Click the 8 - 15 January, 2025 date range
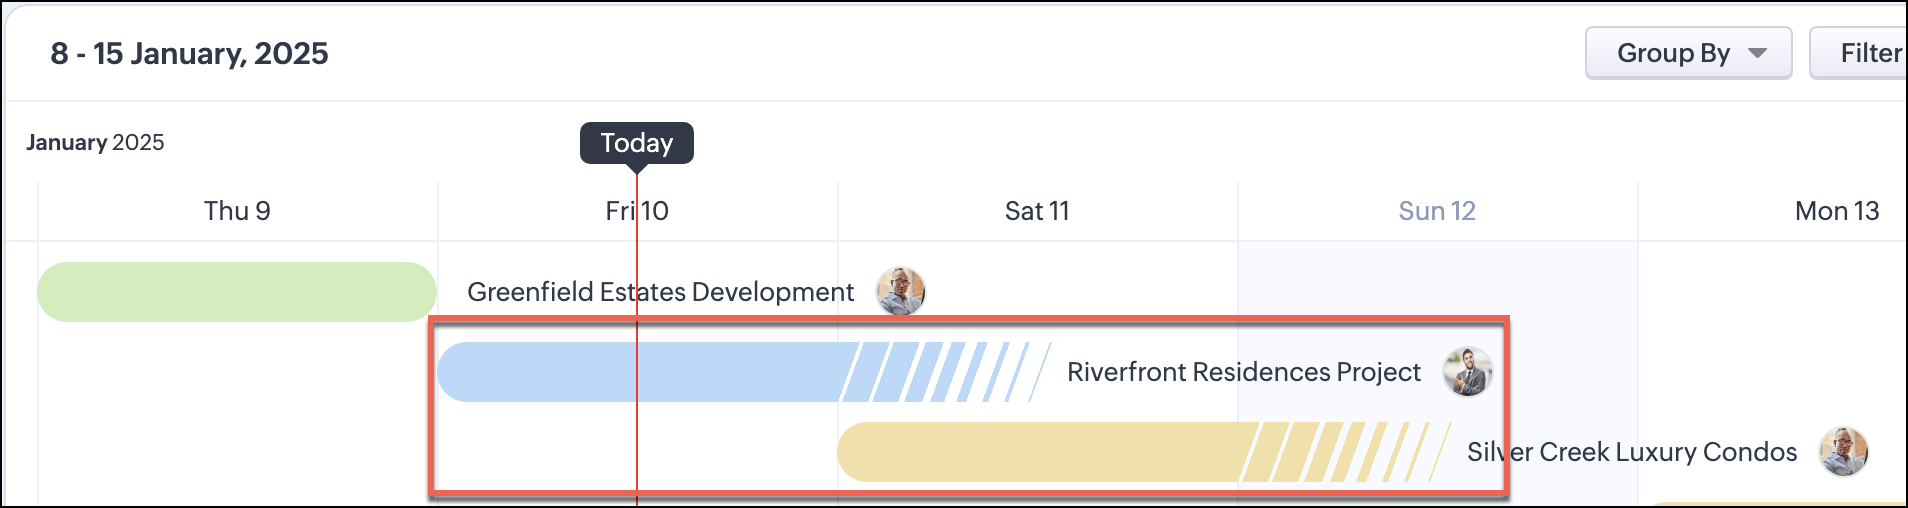The height and width of the screenshot is (508, 1908). pos(189,53)
